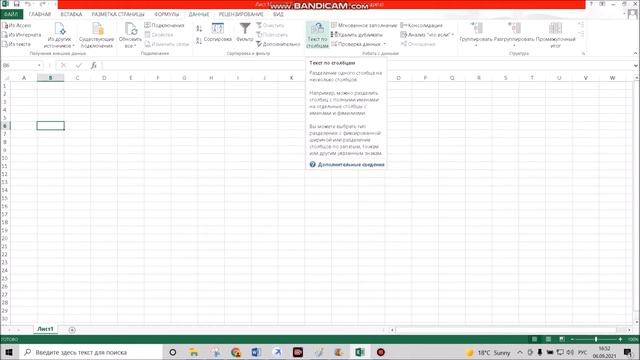Zoom in with the plus button
Viewport: 640px width, 360px height.
(x=620, y=339)
